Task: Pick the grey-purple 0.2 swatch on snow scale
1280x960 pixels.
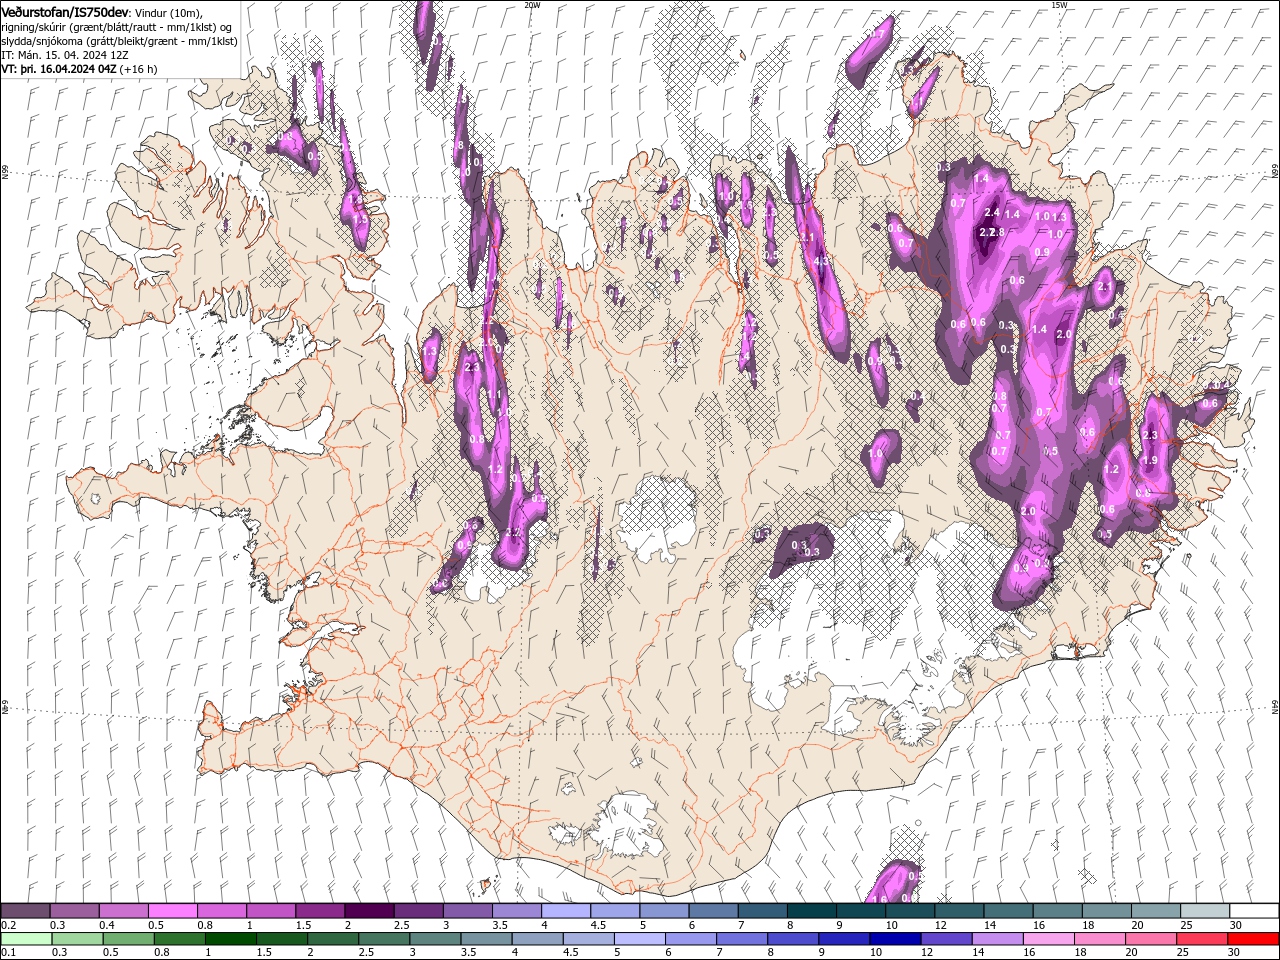Action: point(25,911)
